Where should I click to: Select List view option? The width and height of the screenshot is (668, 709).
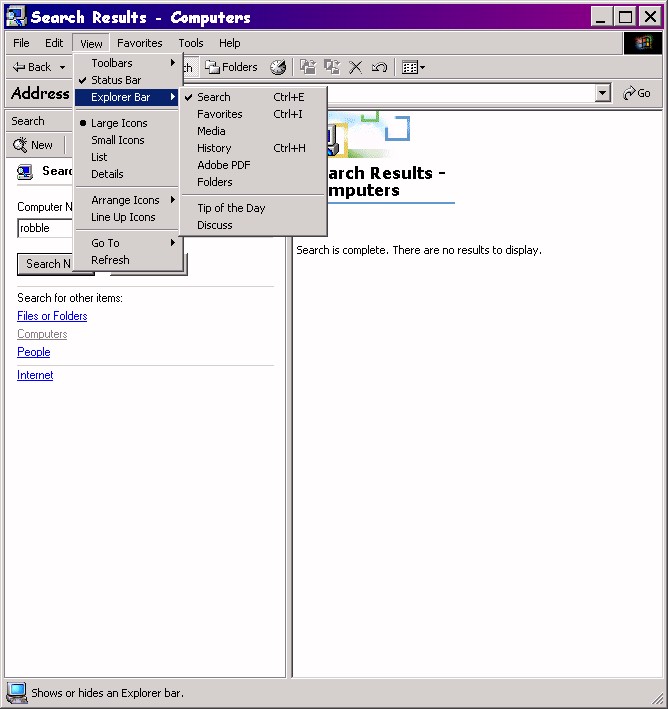[127, 157]
